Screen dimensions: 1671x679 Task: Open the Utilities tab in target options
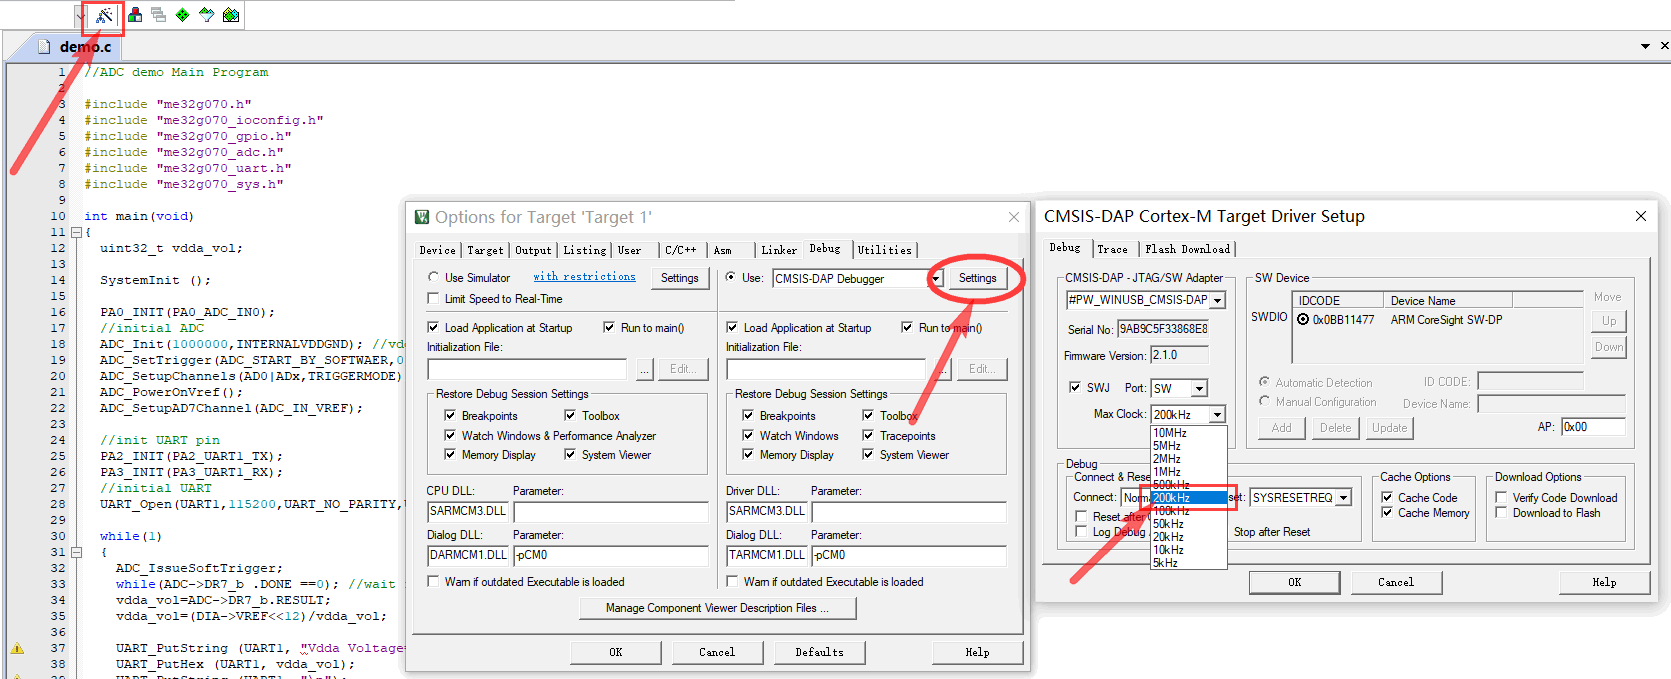pos(884,250)
